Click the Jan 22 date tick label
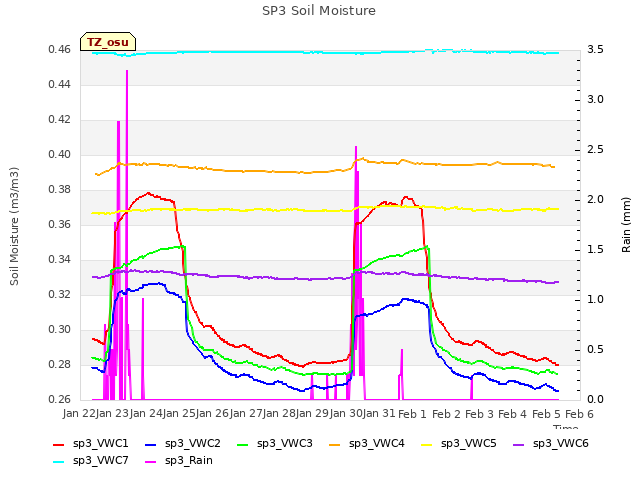640x480 pixels. coord(78,414)
